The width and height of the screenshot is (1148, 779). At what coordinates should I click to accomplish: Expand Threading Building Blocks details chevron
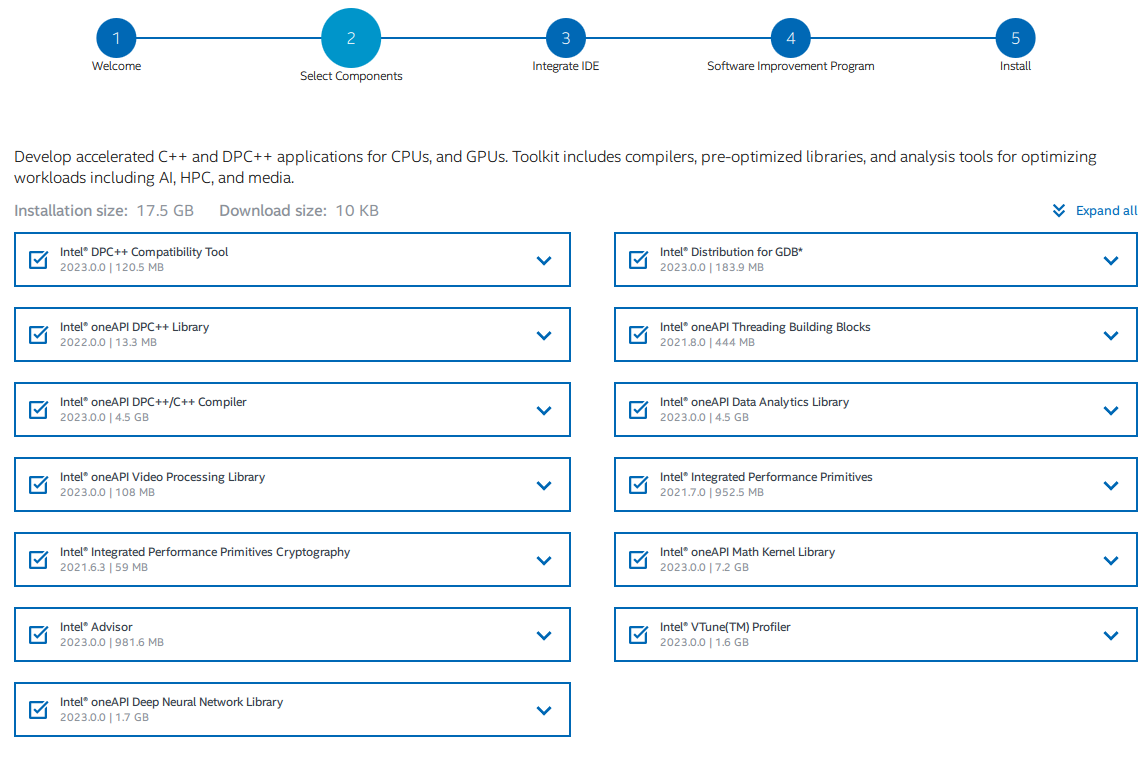point(1111,335)
